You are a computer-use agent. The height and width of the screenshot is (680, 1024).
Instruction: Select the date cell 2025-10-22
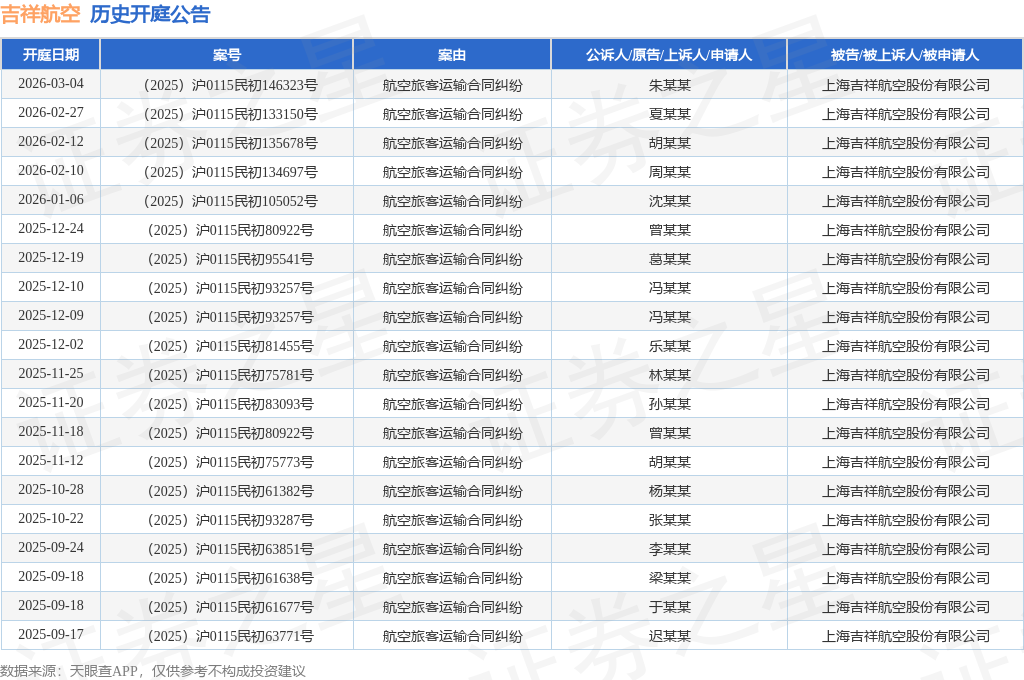pos(51,519)
